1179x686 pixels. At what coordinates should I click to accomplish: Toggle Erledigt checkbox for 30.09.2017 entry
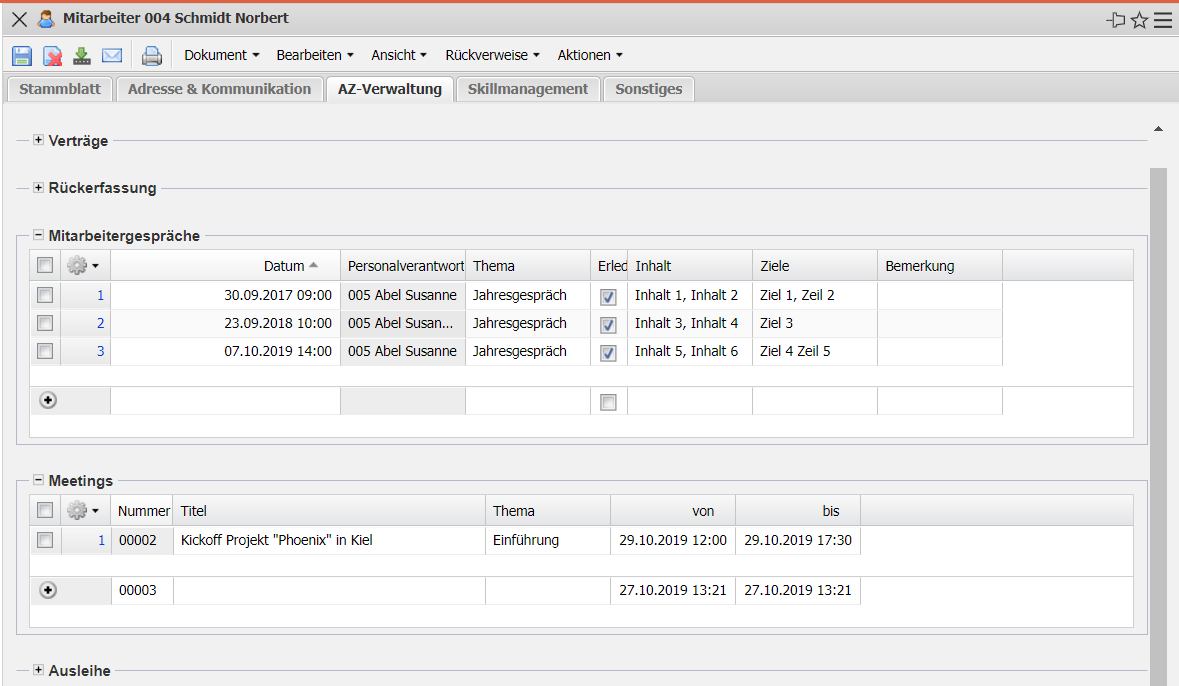pyautogui.click(x=608, y=297)
